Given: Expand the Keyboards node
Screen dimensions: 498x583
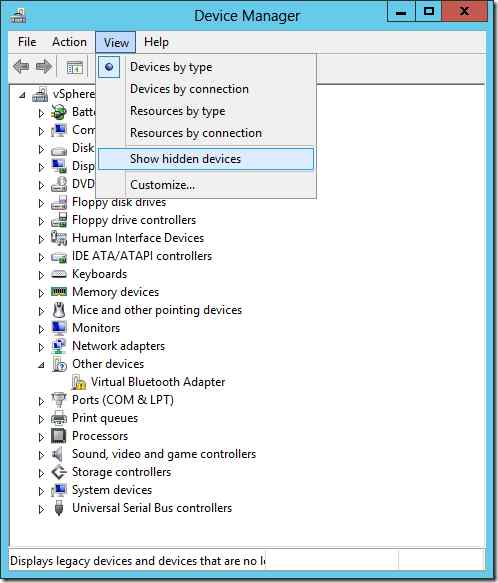Looking at the screenshot, I should pos(41,275).
